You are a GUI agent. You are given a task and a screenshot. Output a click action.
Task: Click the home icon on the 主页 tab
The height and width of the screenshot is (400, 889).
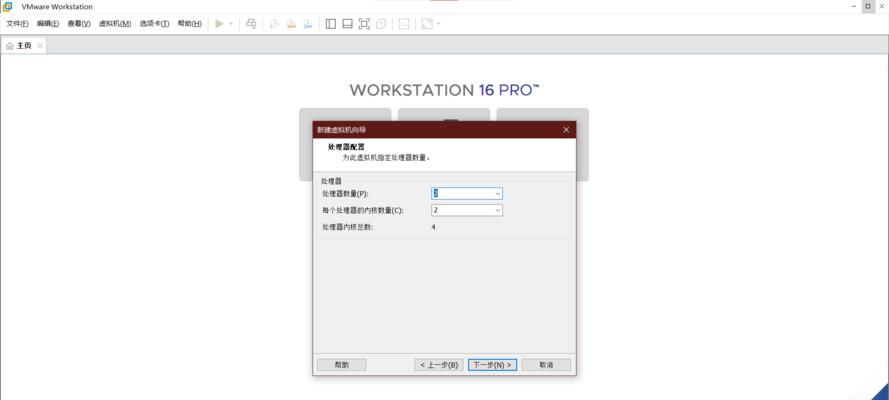pyautogui.click(x=10, y=46)
